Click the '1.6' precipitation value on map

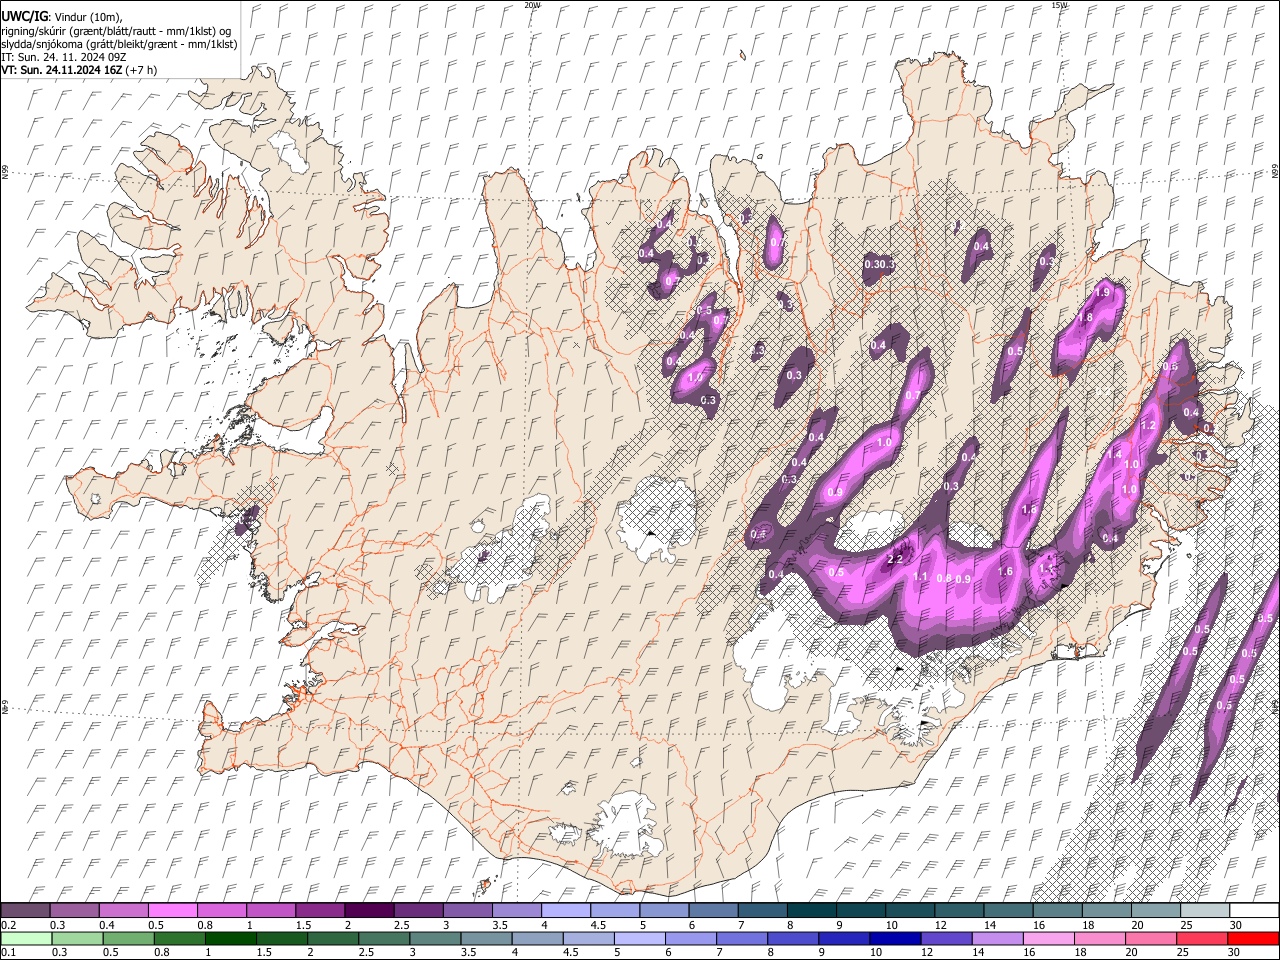[1006, 571]
